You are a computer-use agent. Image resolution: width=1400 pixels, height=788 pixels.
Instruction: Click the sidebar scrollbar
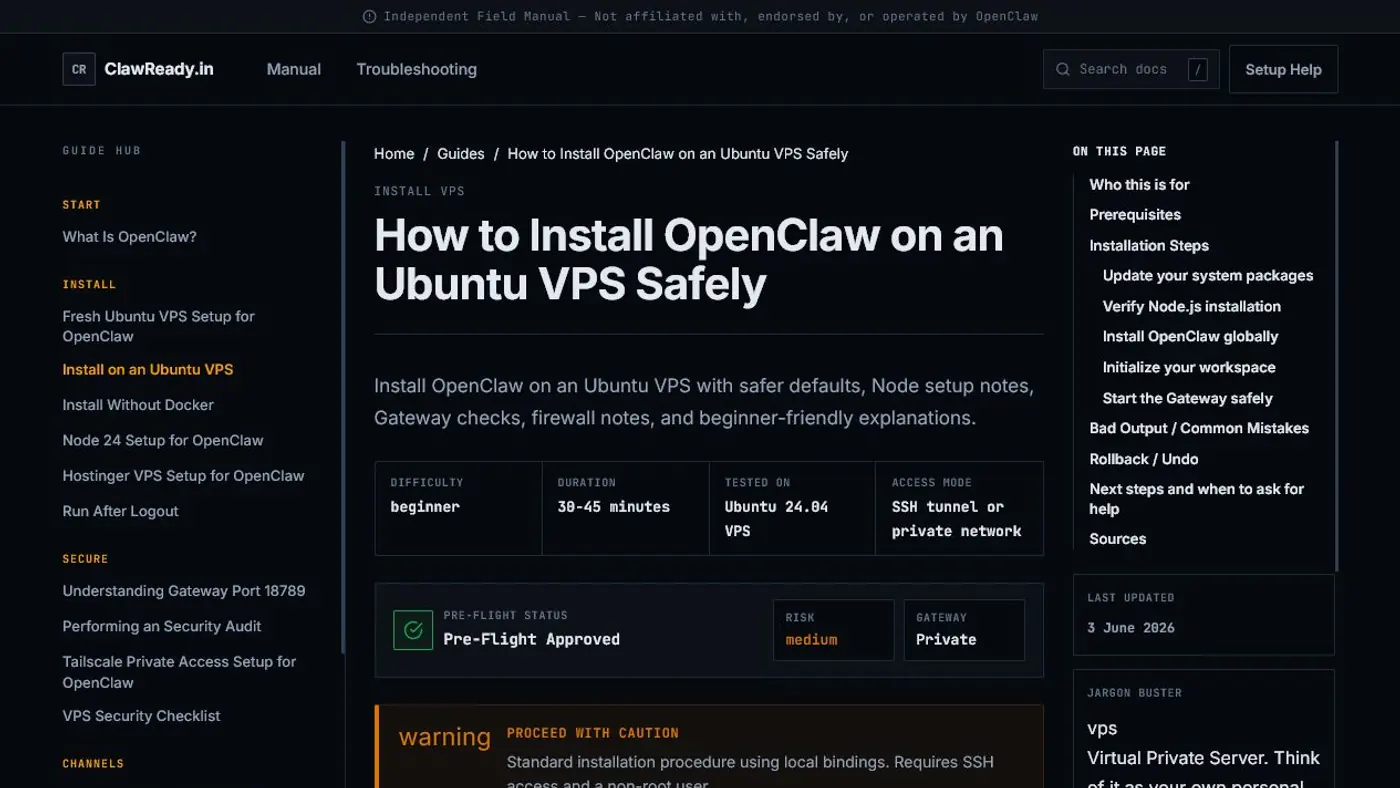(344, 398)
